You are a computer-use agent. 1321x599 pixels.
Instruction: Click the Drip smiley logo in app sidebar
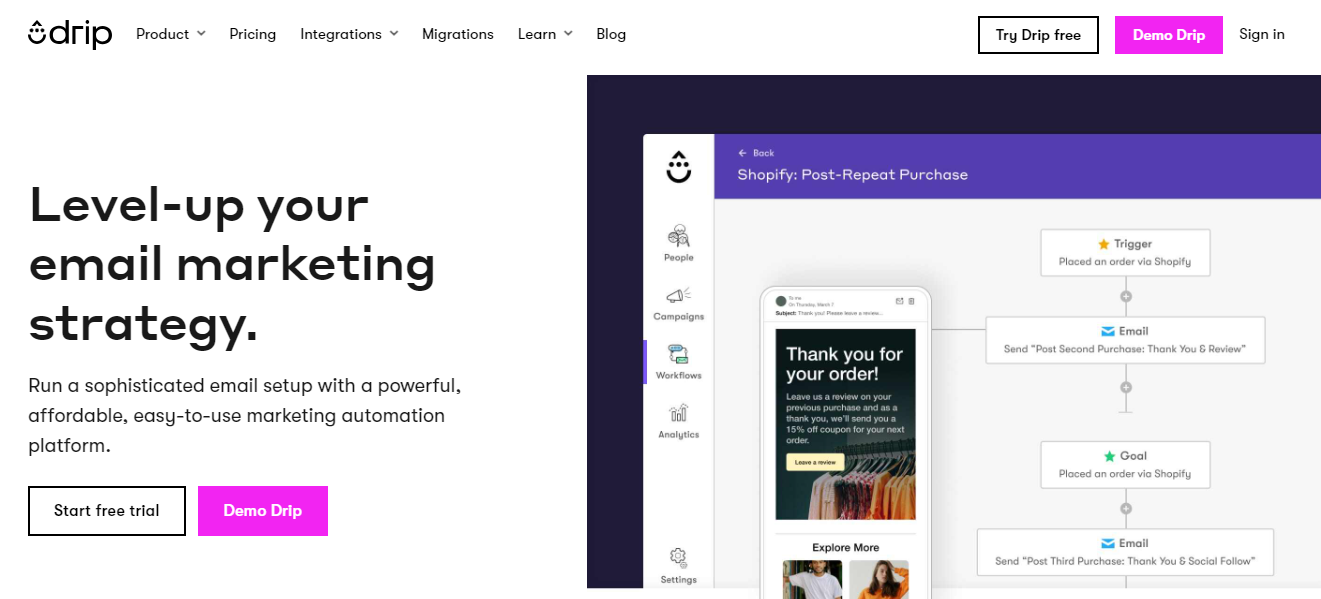(x=679, y=167)
